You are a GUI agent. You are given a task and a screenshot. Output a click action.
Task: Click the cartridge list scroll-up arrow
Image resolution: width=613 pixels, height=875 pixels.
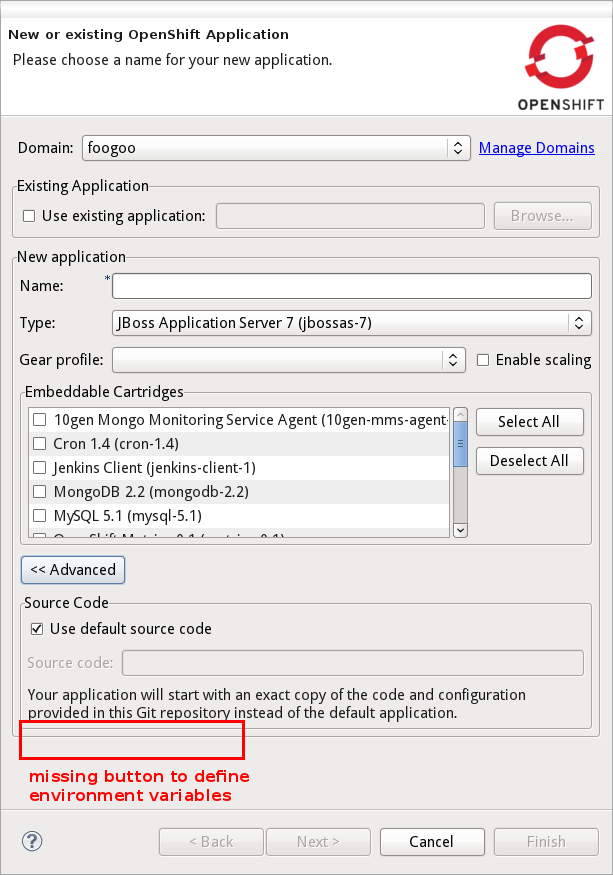(x=461, y=415)
